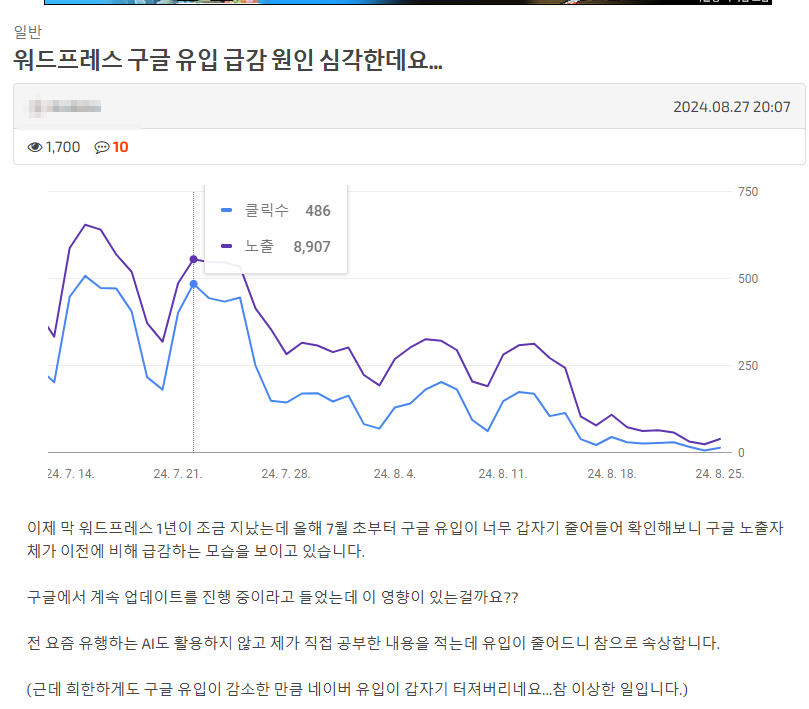The width and height of the screenshot is (809, 709).
Task: Click the purple 노출 legend swatch
Action: click(226, 246)
